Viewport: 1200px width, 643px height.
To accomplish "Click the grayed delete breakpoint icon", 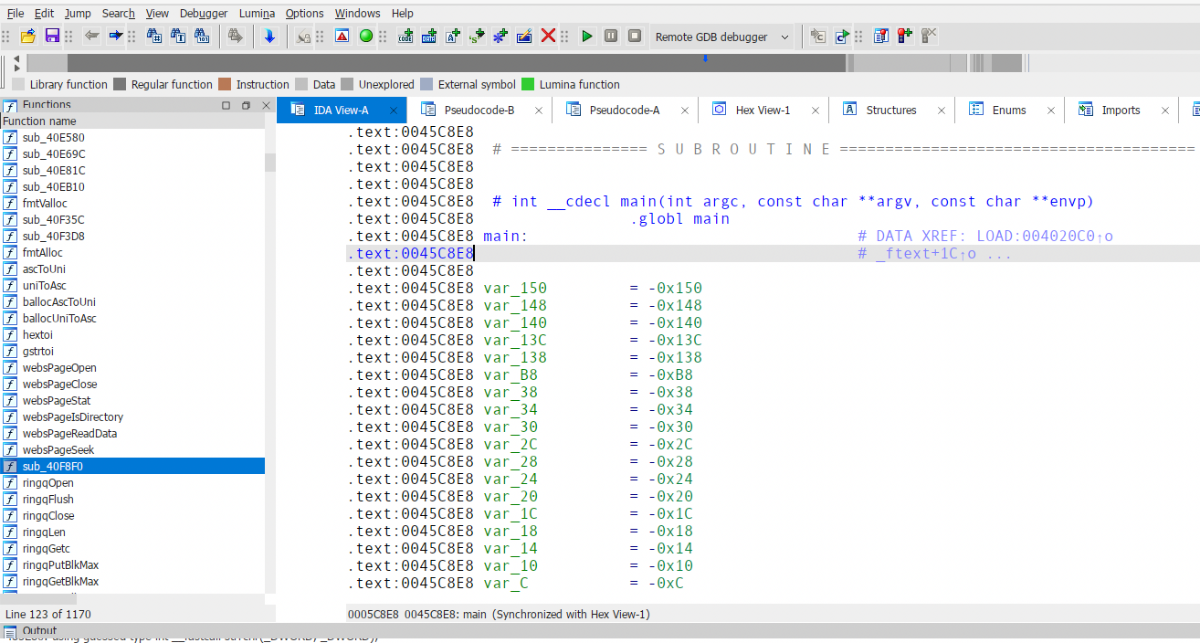I will point(929,36).
